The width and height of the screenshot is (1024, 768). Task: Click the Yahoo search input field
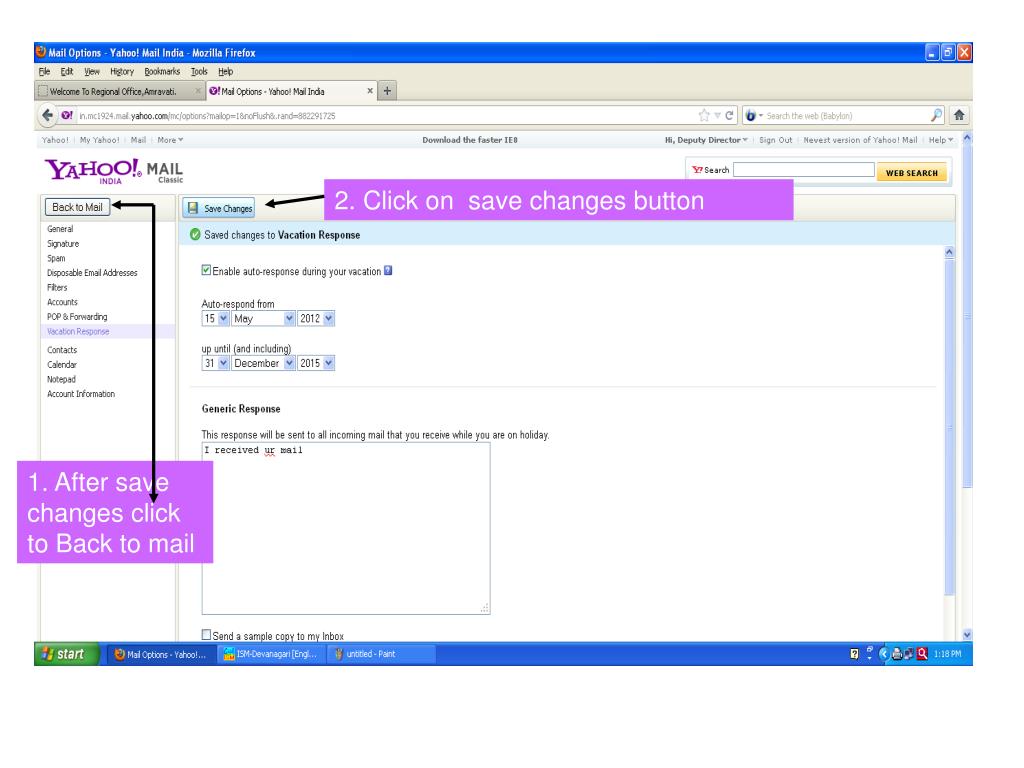click(x=803, y=170)
